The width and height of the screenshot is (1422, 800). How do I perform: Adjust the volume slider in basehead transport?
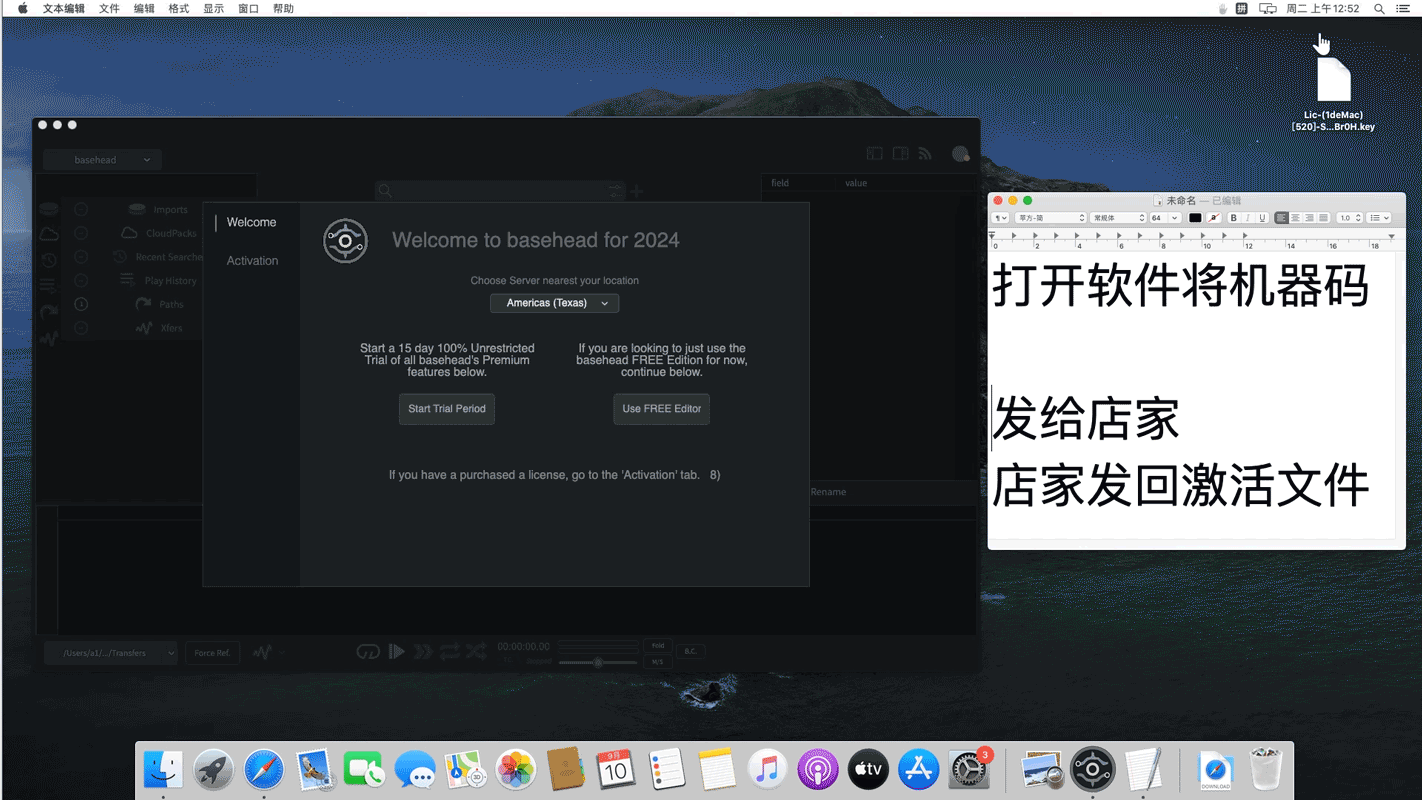coord(598,663)
